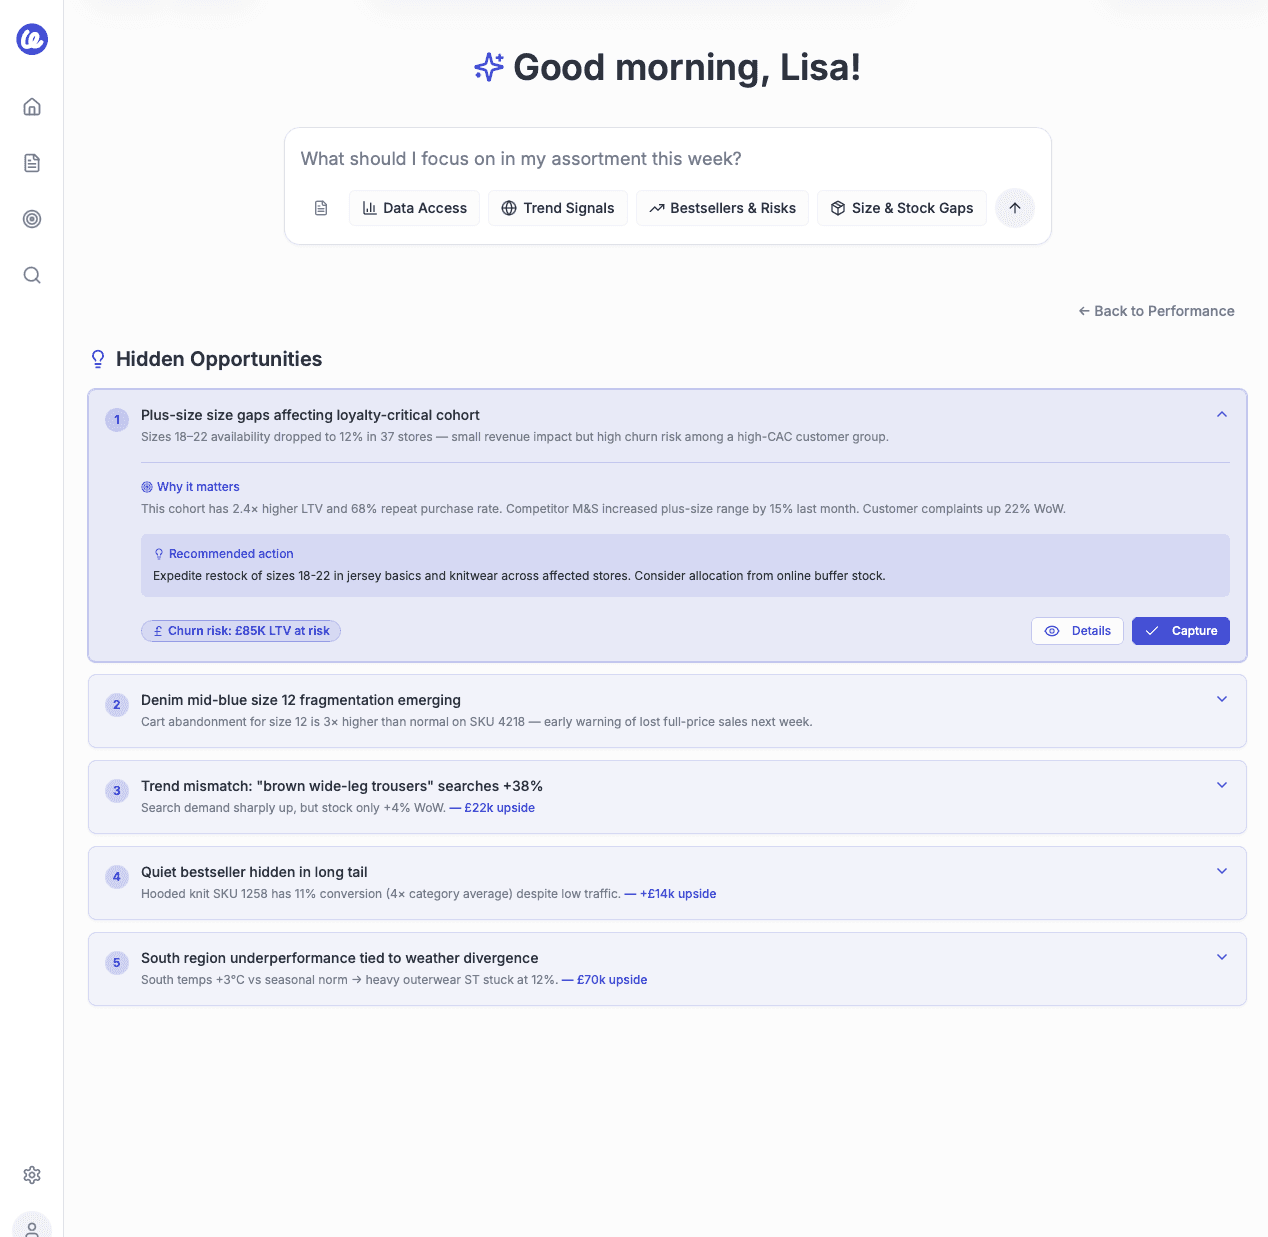Image resolution: width=1268 pixels, height=1237 pixels.
Task: Expand the brown wide-leg trousers trend card
Action: coord(1222,785)
